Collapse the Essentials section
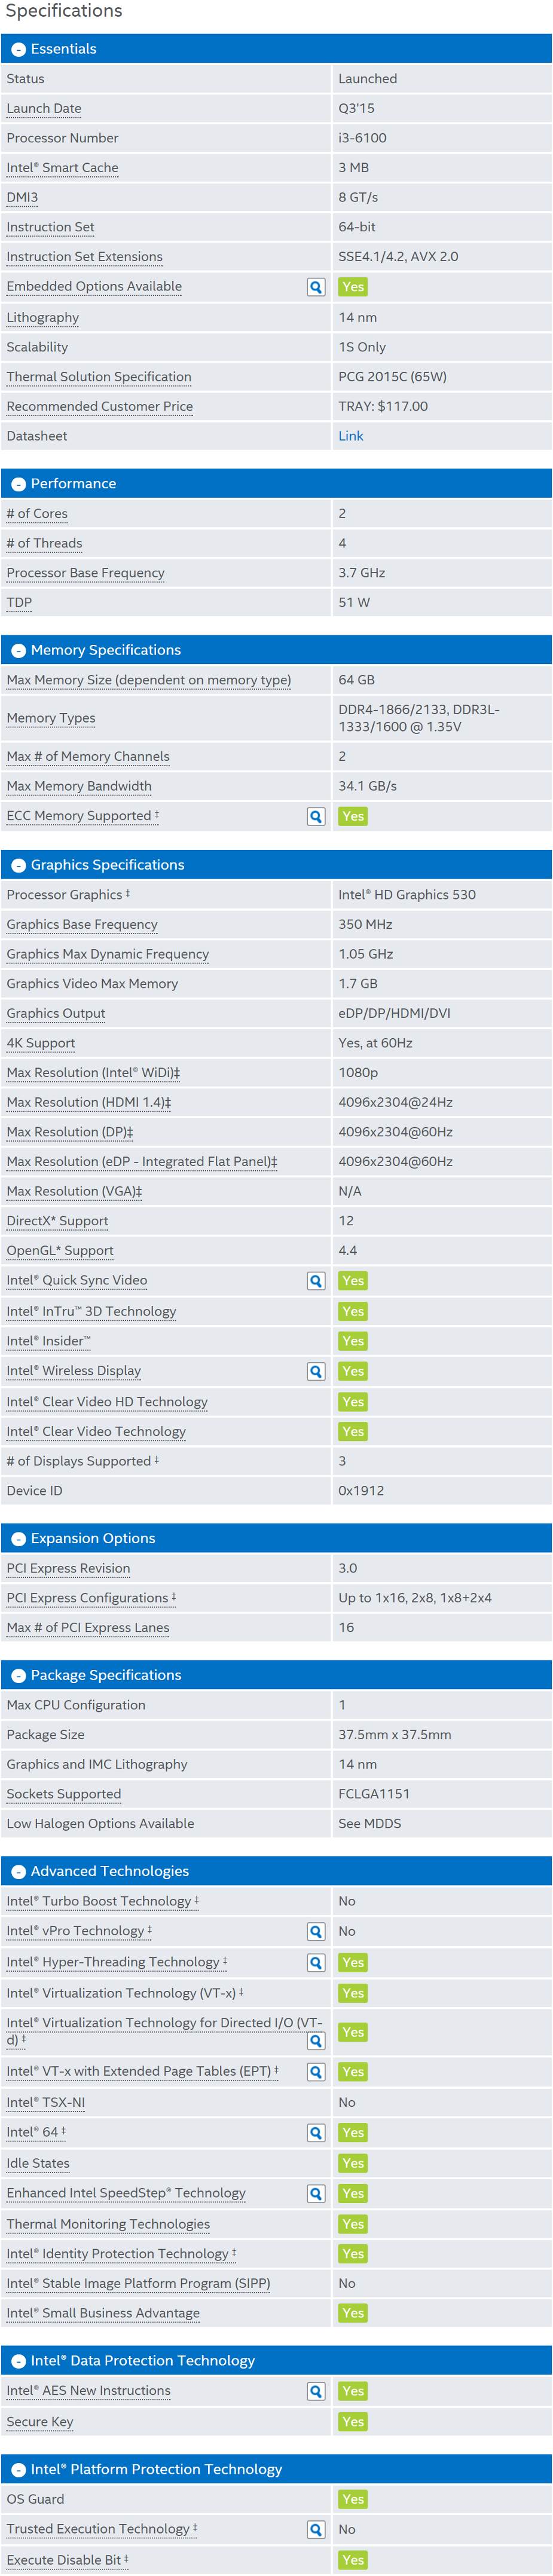 (x=18, y=49)
